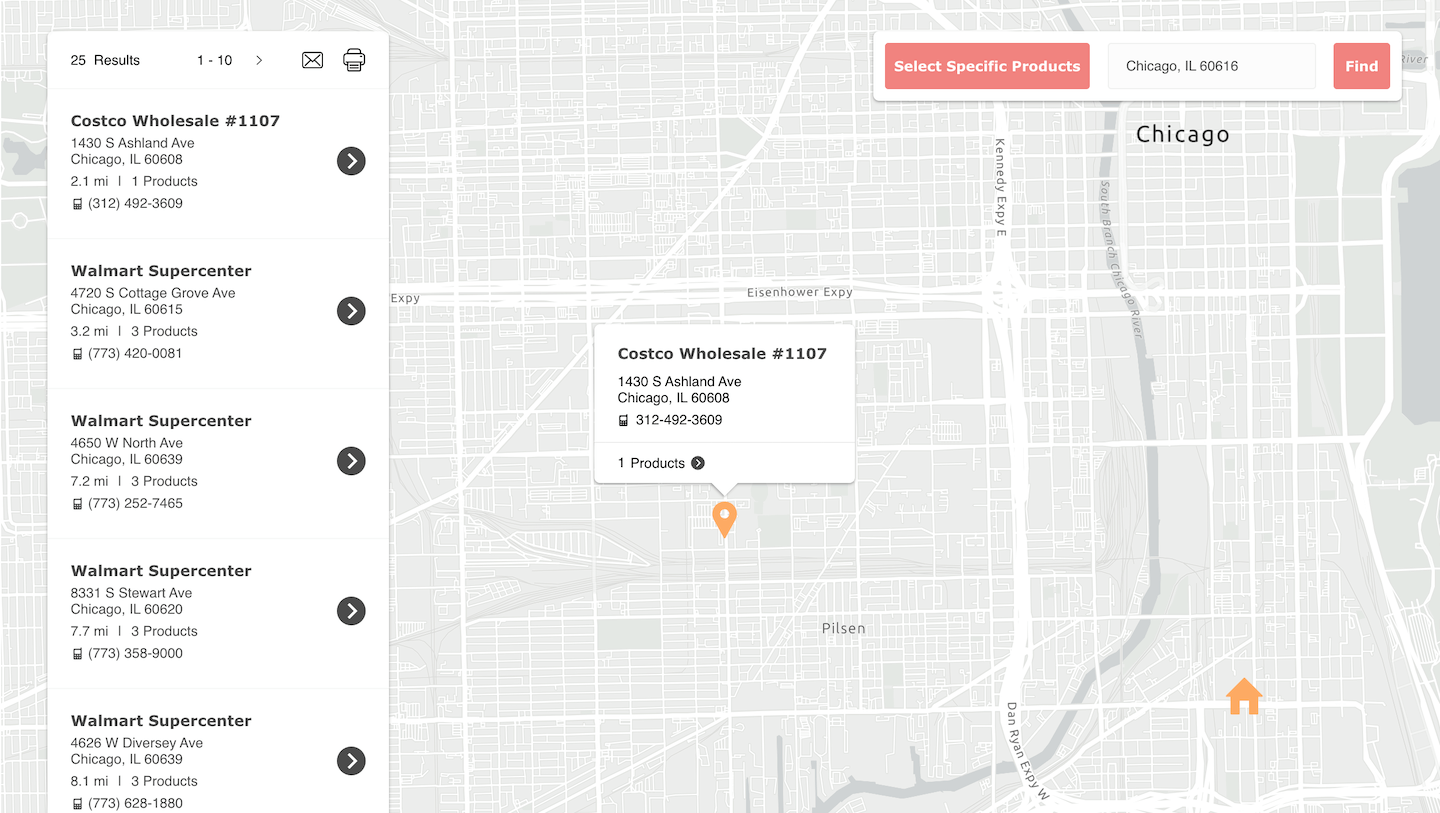Call 312-492-3609 in map popup
The width and height of the screenshot is (1440, 813).
coord(679,420)
